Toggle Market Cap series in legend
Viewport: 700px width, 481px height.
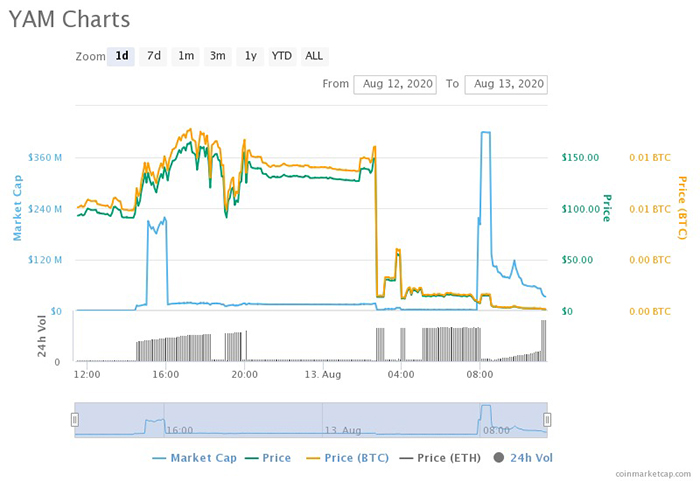195,458
